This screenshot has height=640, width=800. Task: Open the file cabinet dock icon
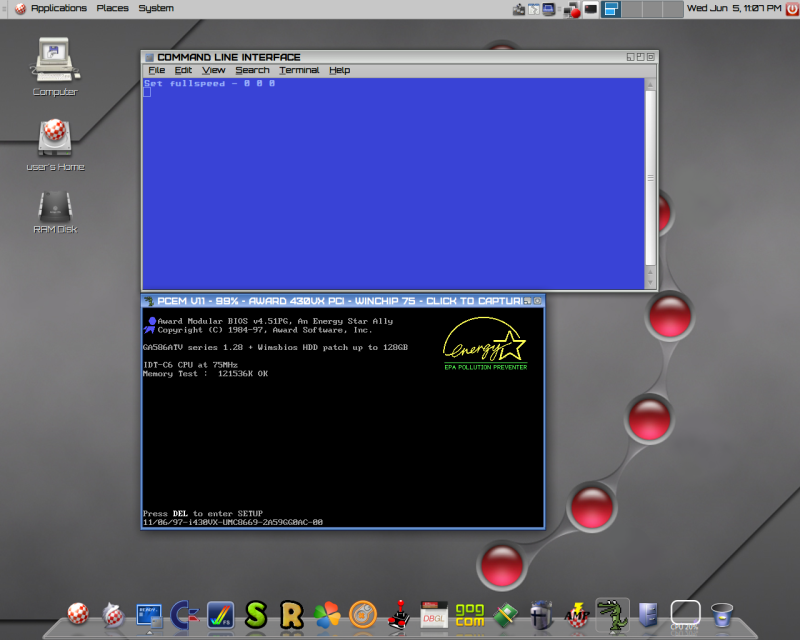coord(648,615)
